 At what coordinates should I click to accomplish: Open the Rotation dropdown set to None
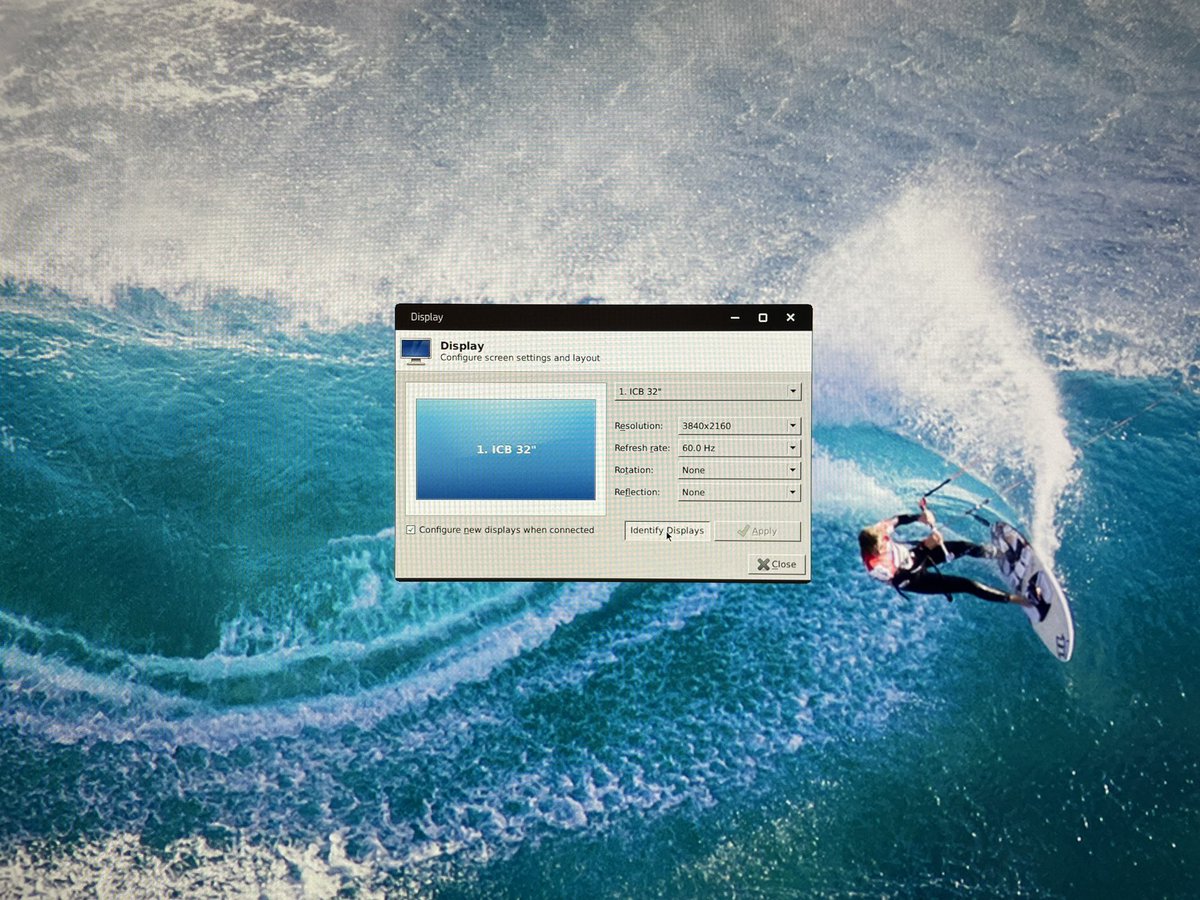coord(739,470)
